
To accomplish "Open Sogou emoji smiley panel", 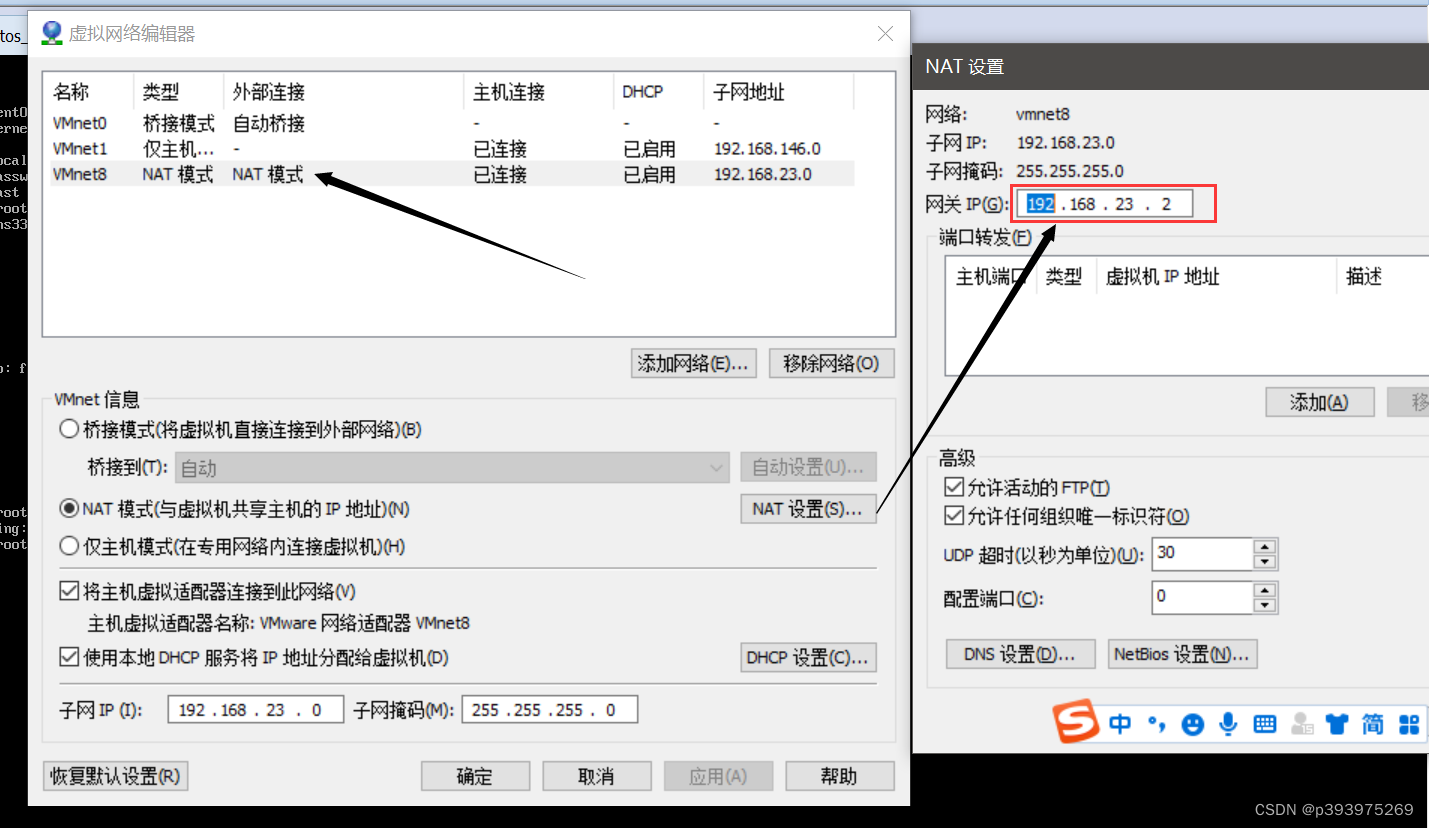I will tap(1192, 724).
